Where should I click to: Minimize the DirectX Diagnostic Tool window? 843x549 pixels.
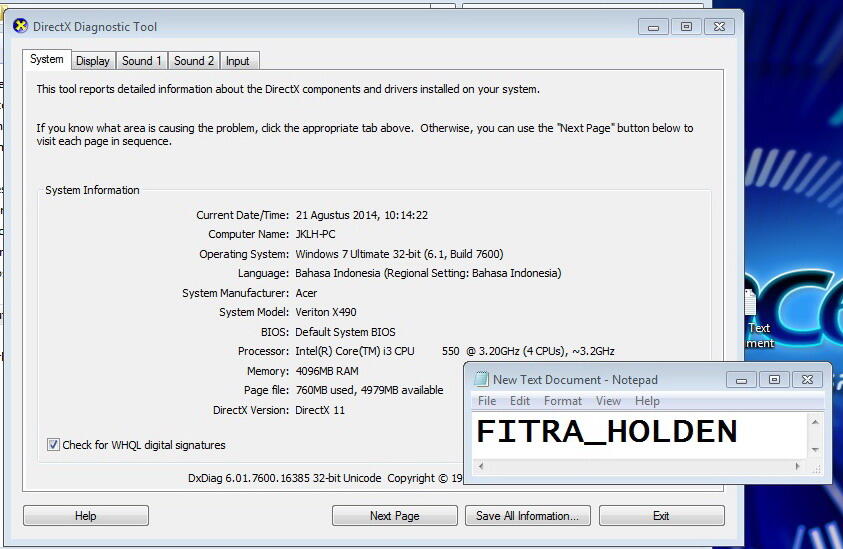tap(653, 26)
